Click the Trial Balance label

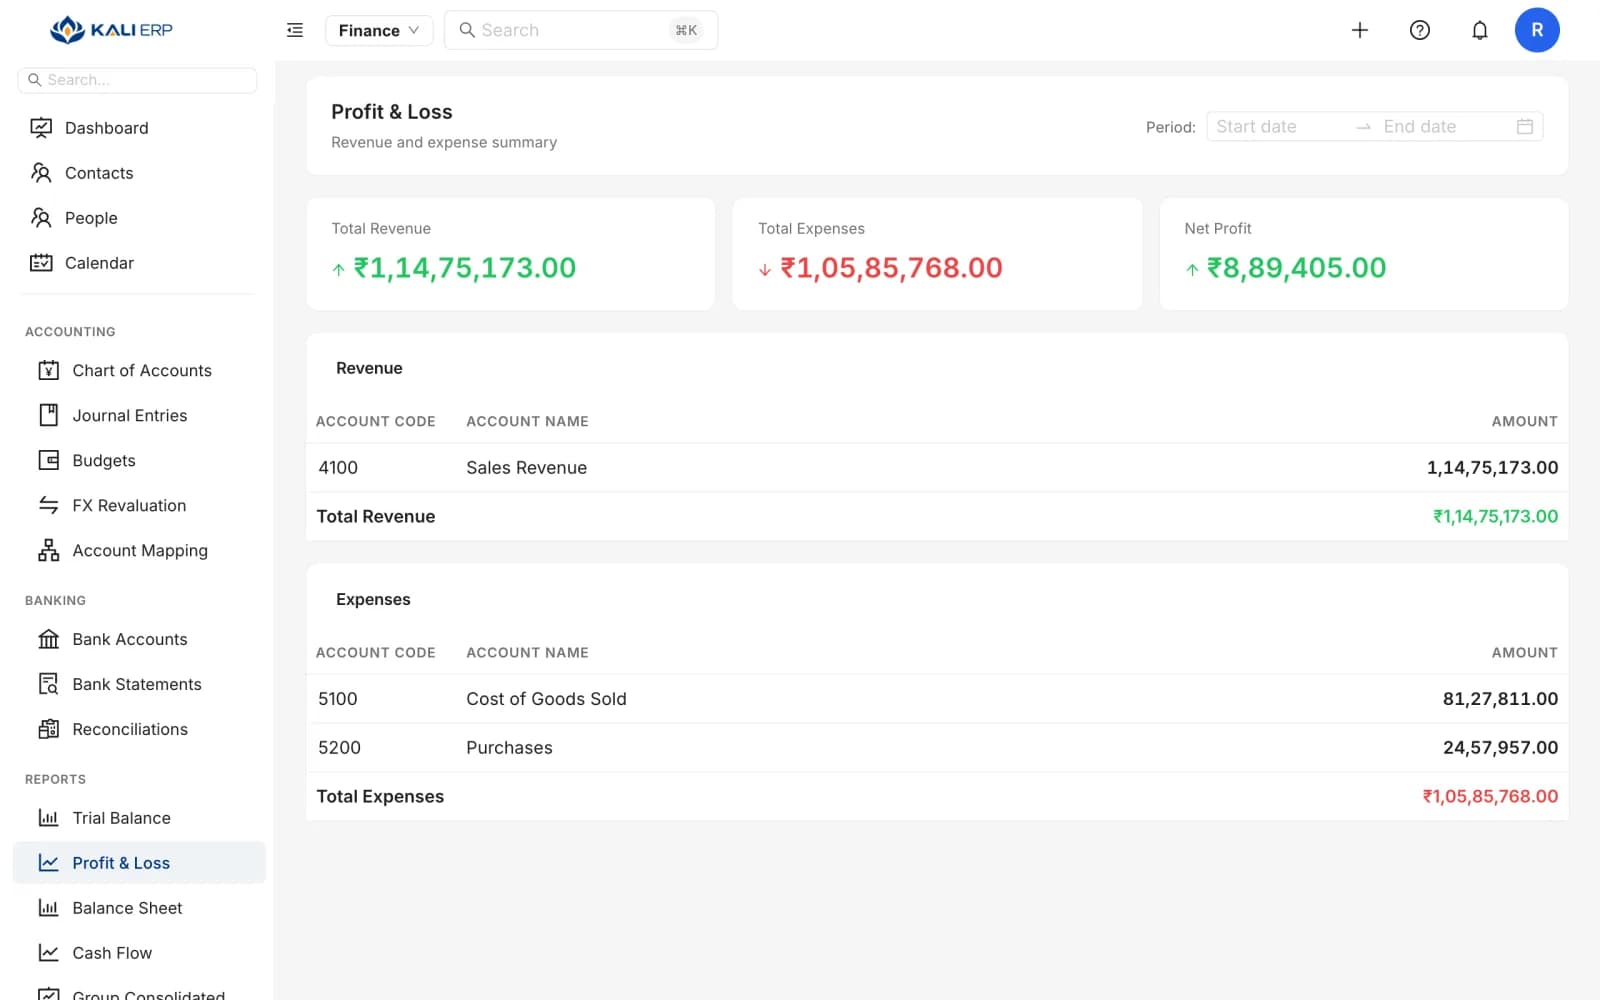point(121,818)
